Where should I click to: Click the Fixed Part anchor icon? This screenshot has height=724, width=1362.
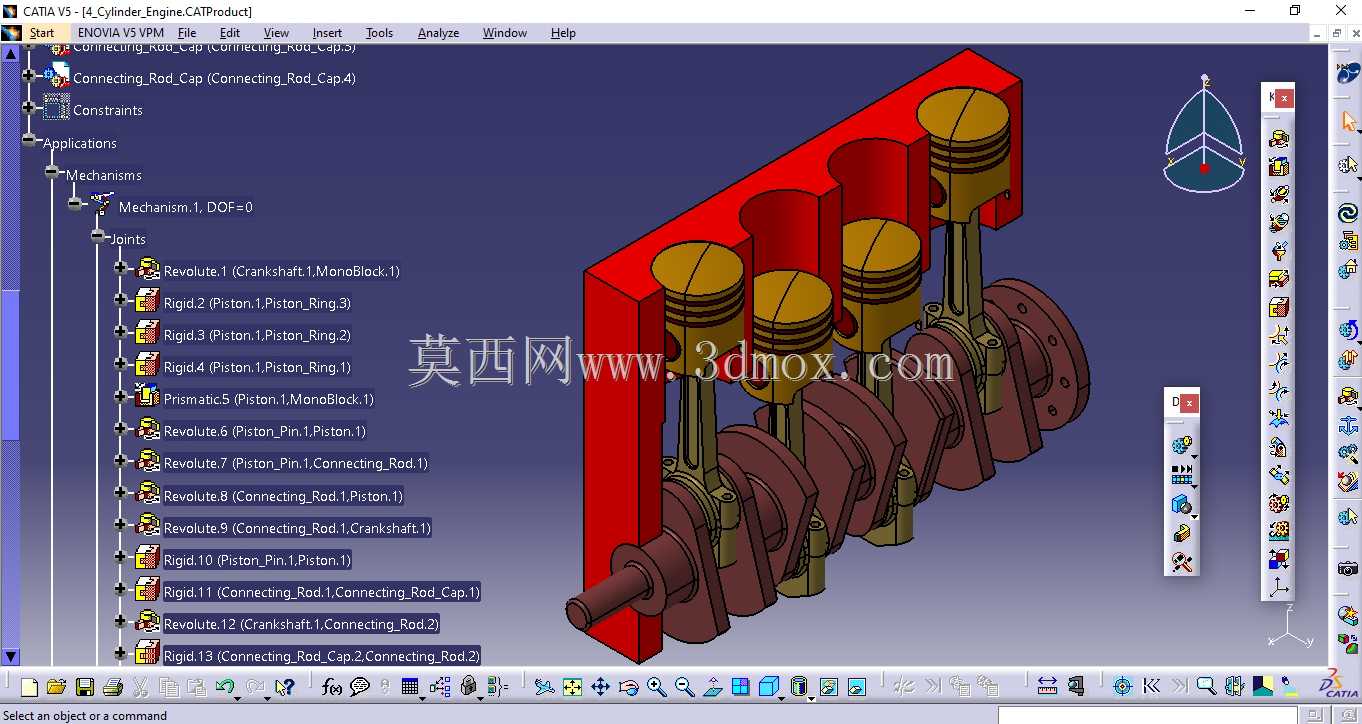tap(1348, 425)
